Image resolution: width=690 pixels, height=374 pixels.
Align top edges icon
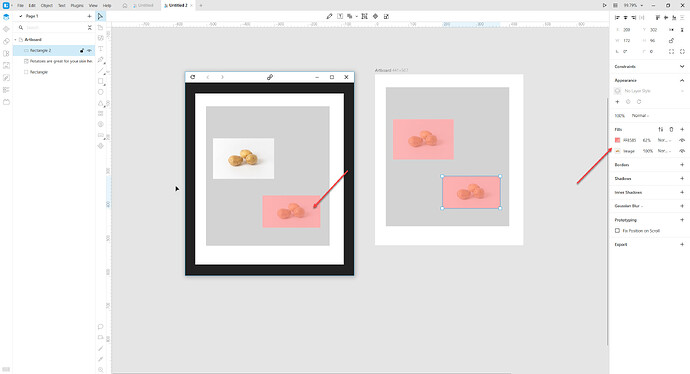point(657,18)
